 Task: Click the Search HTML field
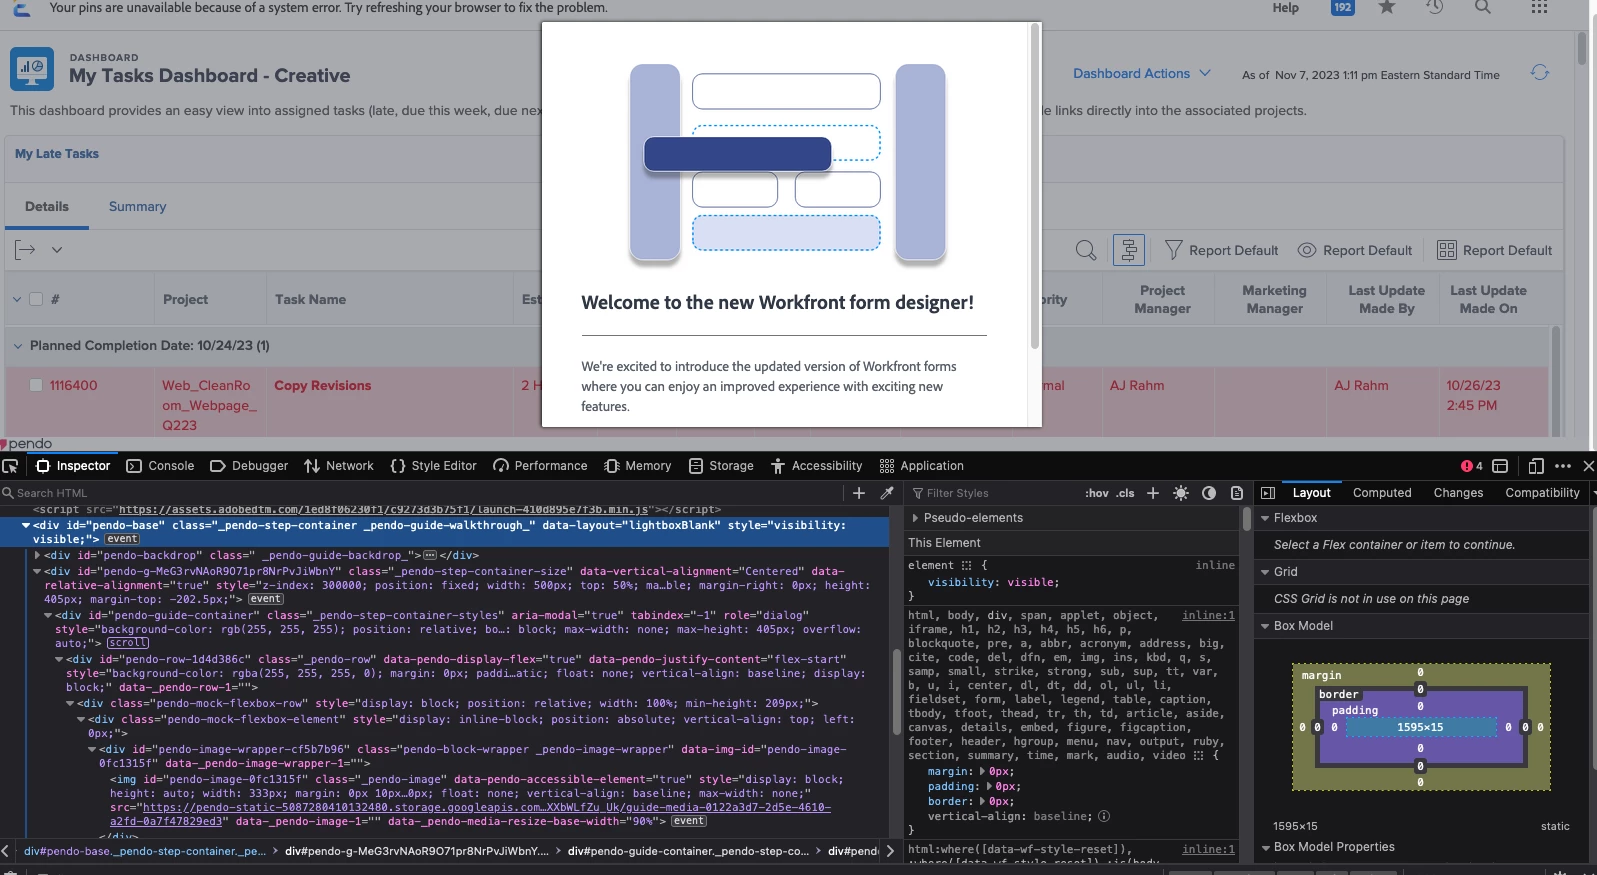420,493
